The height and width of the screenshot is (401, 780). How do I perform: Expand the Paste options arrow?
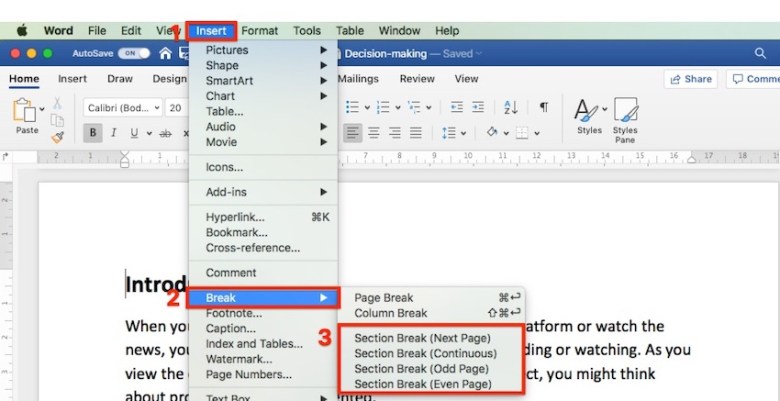click(x=42, y=109)
